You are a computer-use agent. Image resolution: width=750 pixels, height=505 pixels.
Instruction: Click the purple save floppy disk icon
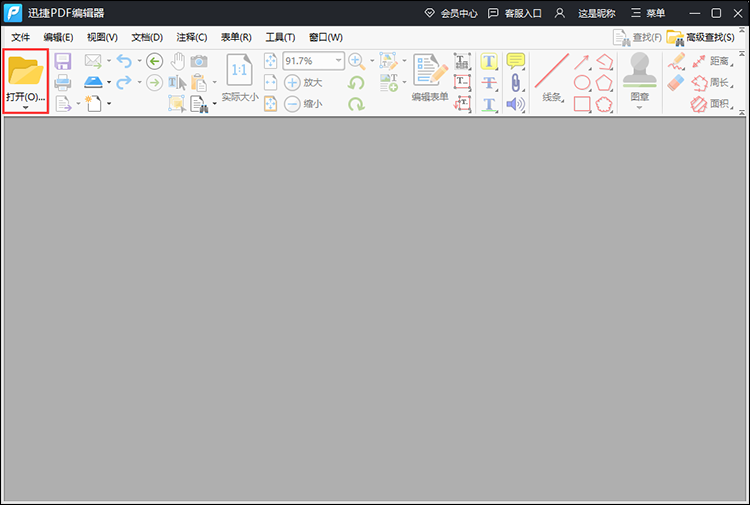pyautogui.click(x=63, y=61)
